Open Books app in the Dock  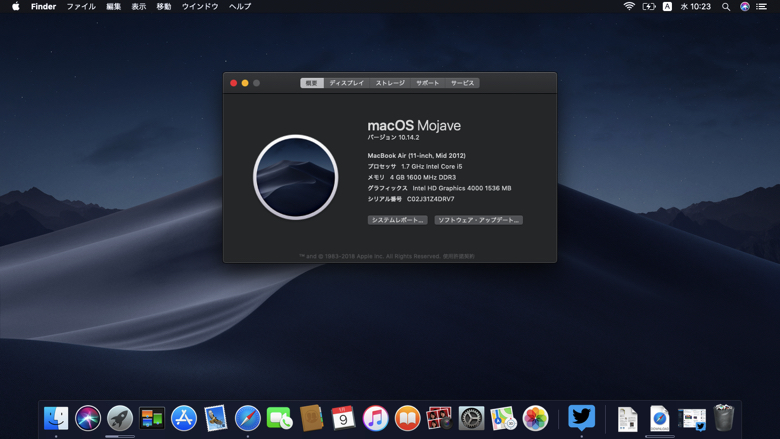tap(407, 418)
